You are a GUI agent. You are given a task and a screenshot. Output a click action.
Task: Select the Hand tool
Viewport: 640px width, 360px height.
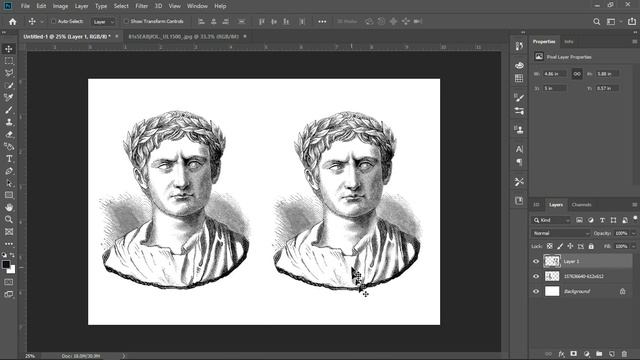pyautogui.click(x=9, y=207)
